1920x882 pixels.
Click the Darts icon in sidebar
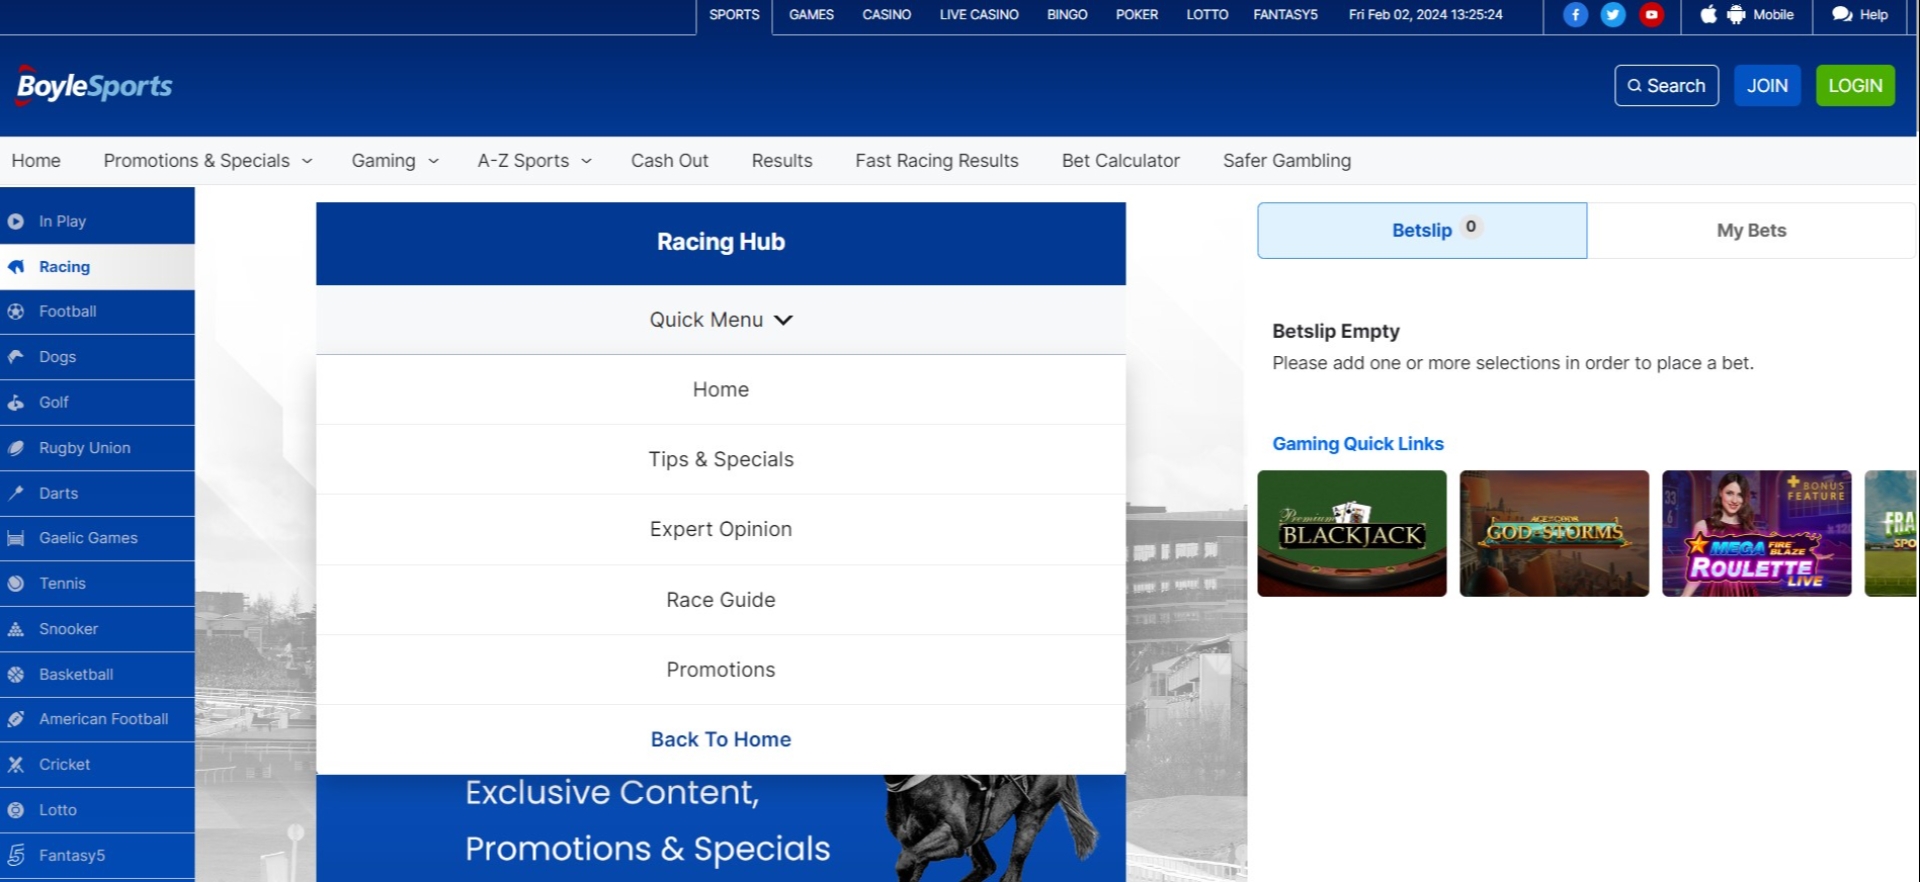(16, 493)
